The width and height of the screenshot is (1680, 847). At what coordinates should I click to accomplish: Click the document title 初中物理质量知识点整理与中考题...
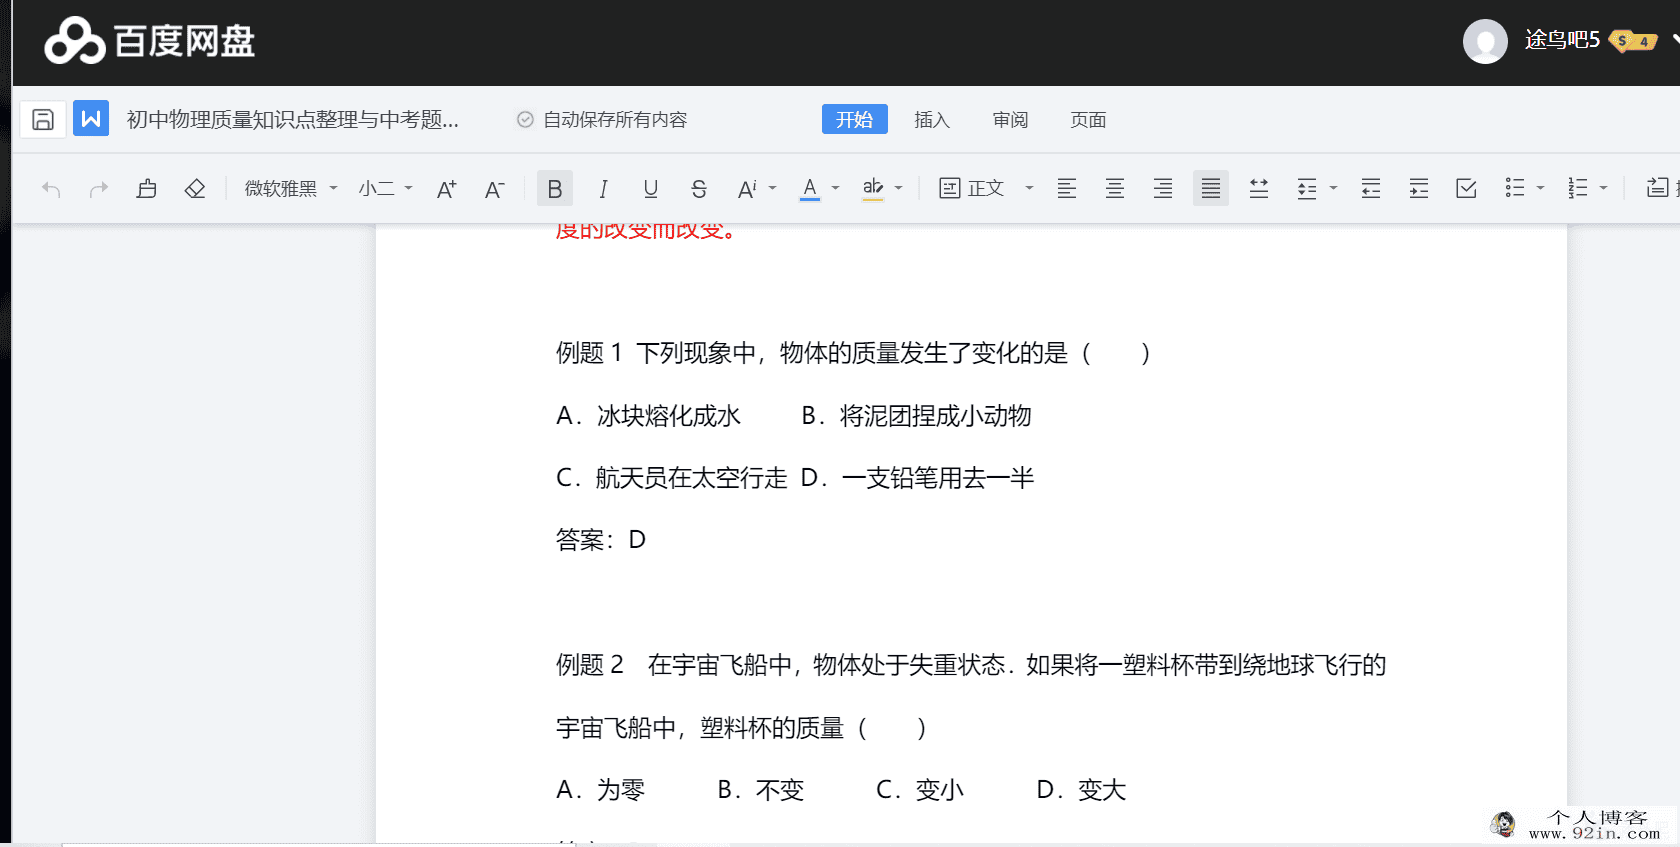(x=293, y=119)
